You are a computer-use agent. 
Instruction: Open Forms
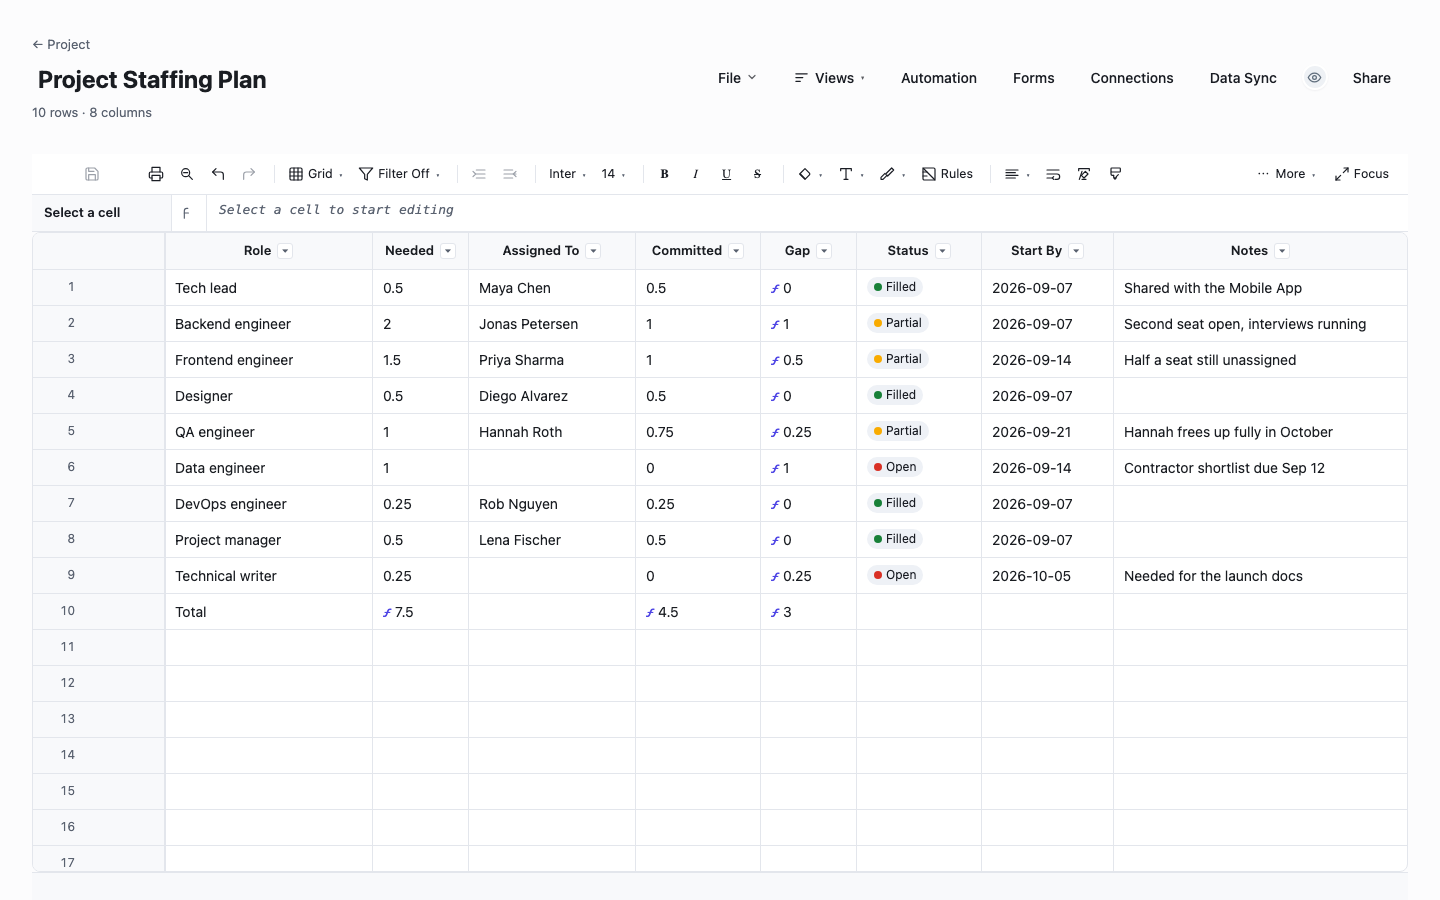point(1033,78)
